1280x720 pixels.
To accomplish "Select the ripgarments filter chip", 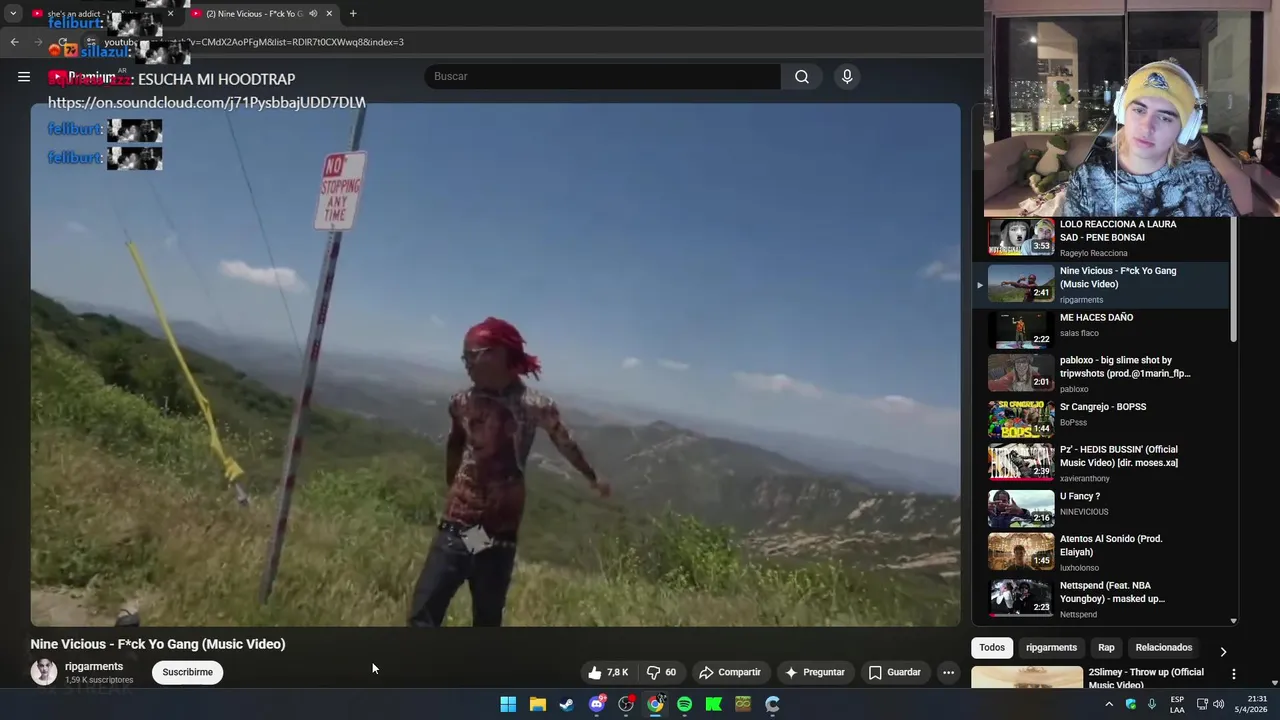I will pos(1051,647).
